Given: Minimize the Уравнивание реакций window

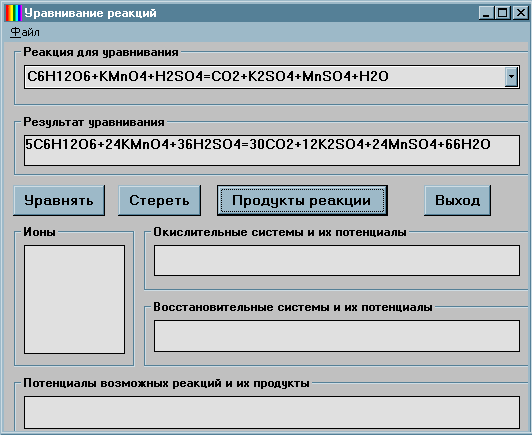Looking at the screenshot, I should click(486, 13).
